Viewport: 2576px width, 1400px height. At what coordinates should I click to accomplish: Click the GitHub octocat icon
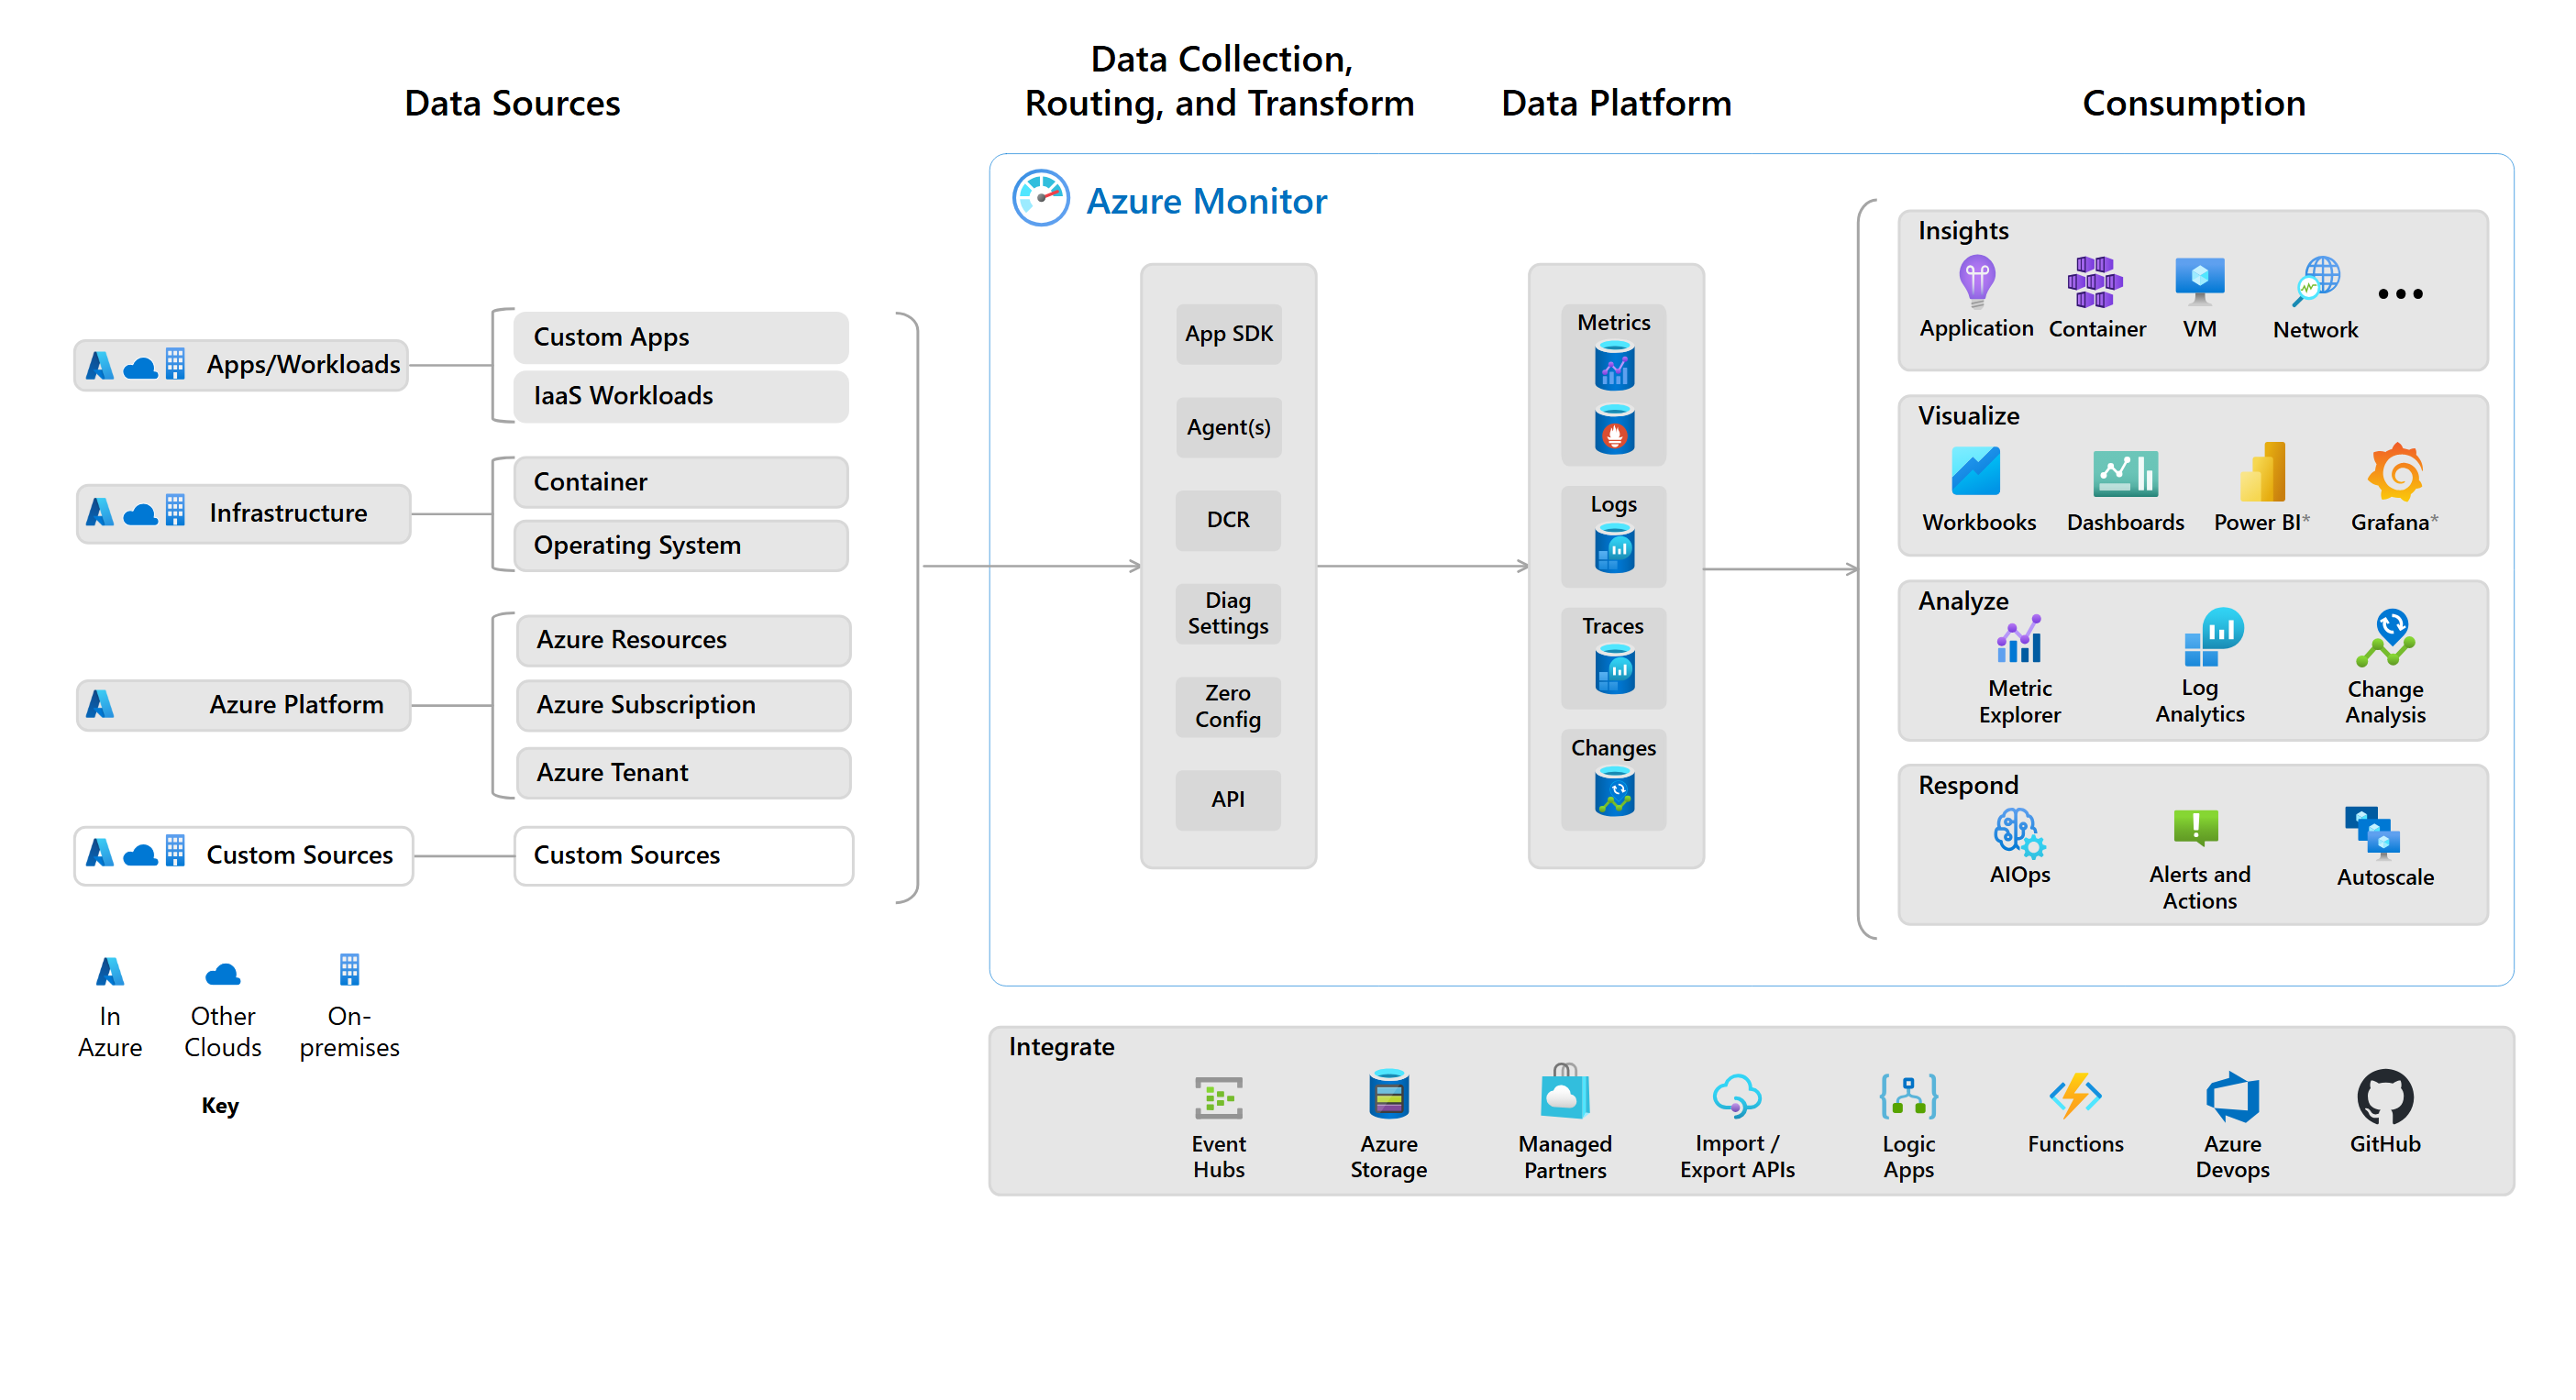pyautogui.click(x=2385, y=1098)
